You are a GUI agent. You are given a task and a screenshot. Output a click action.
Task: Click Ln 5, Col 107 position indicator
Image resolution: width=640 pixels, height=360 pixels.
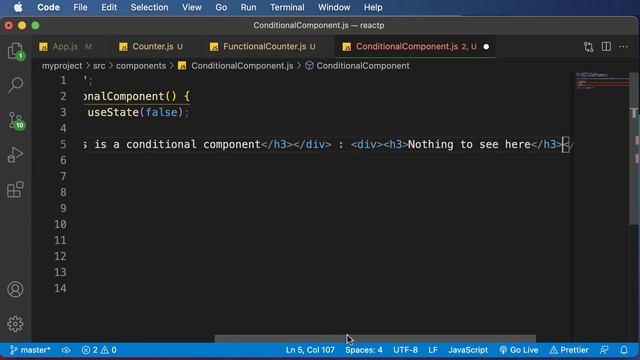pos(310,350)
